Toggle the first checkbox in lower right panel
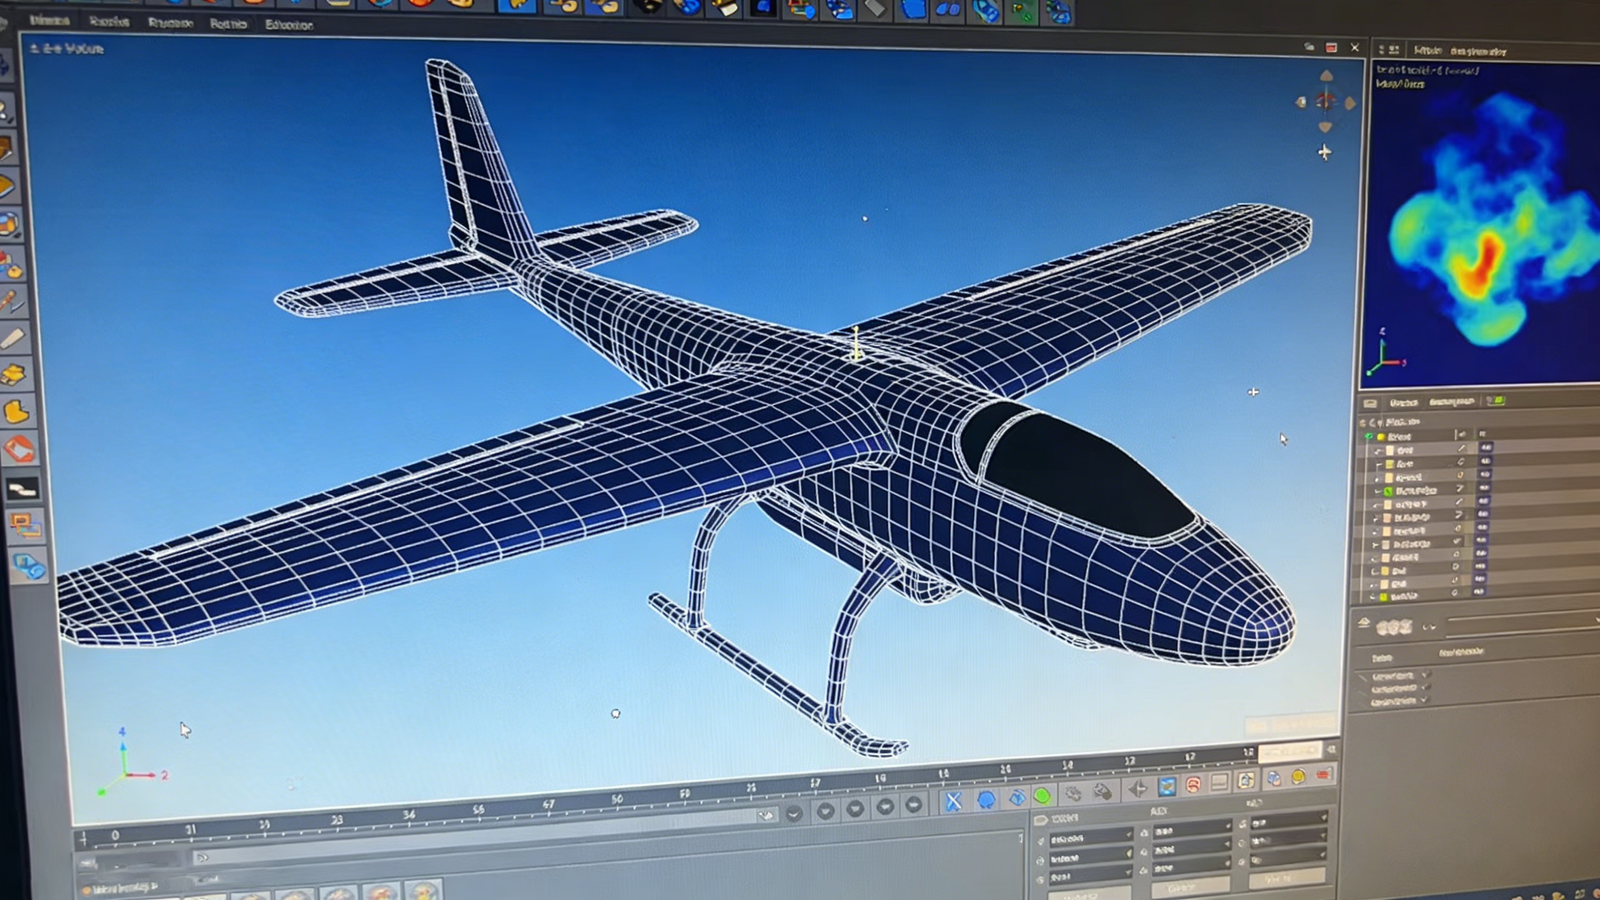Viewport: 1600px width, 900px height. (1425, 675)
